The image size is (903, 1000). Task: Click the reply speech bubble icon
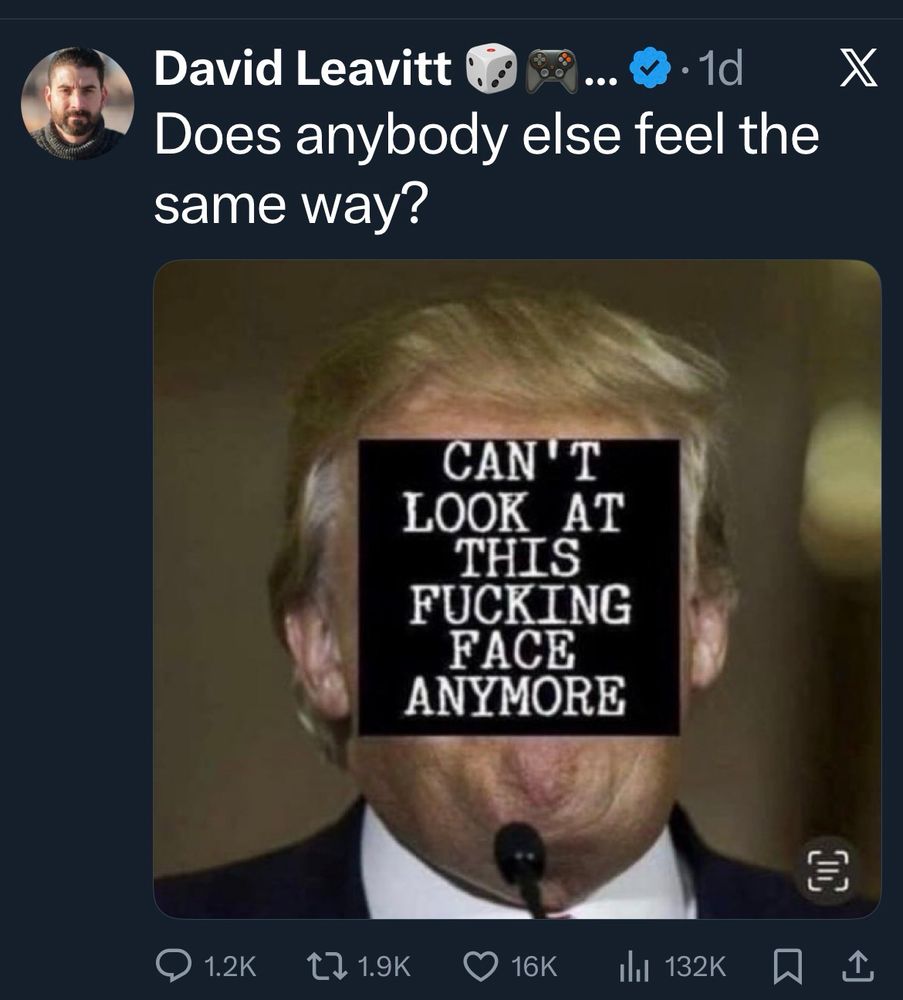pyautogui.click(x=173, y=966)
